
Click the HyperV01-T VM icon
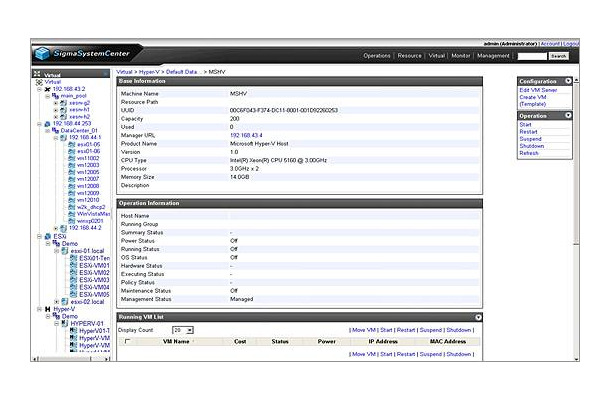click(x=74, y=331)
